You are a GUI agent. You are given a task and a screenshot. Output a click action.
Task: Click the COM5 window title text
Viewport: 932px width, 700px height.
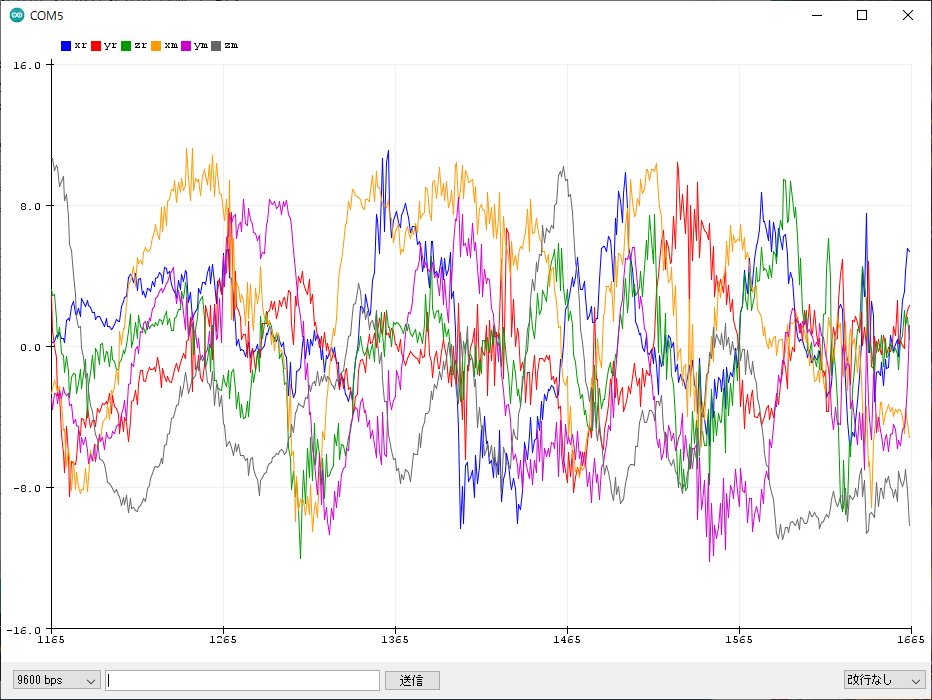coord(46,16)
